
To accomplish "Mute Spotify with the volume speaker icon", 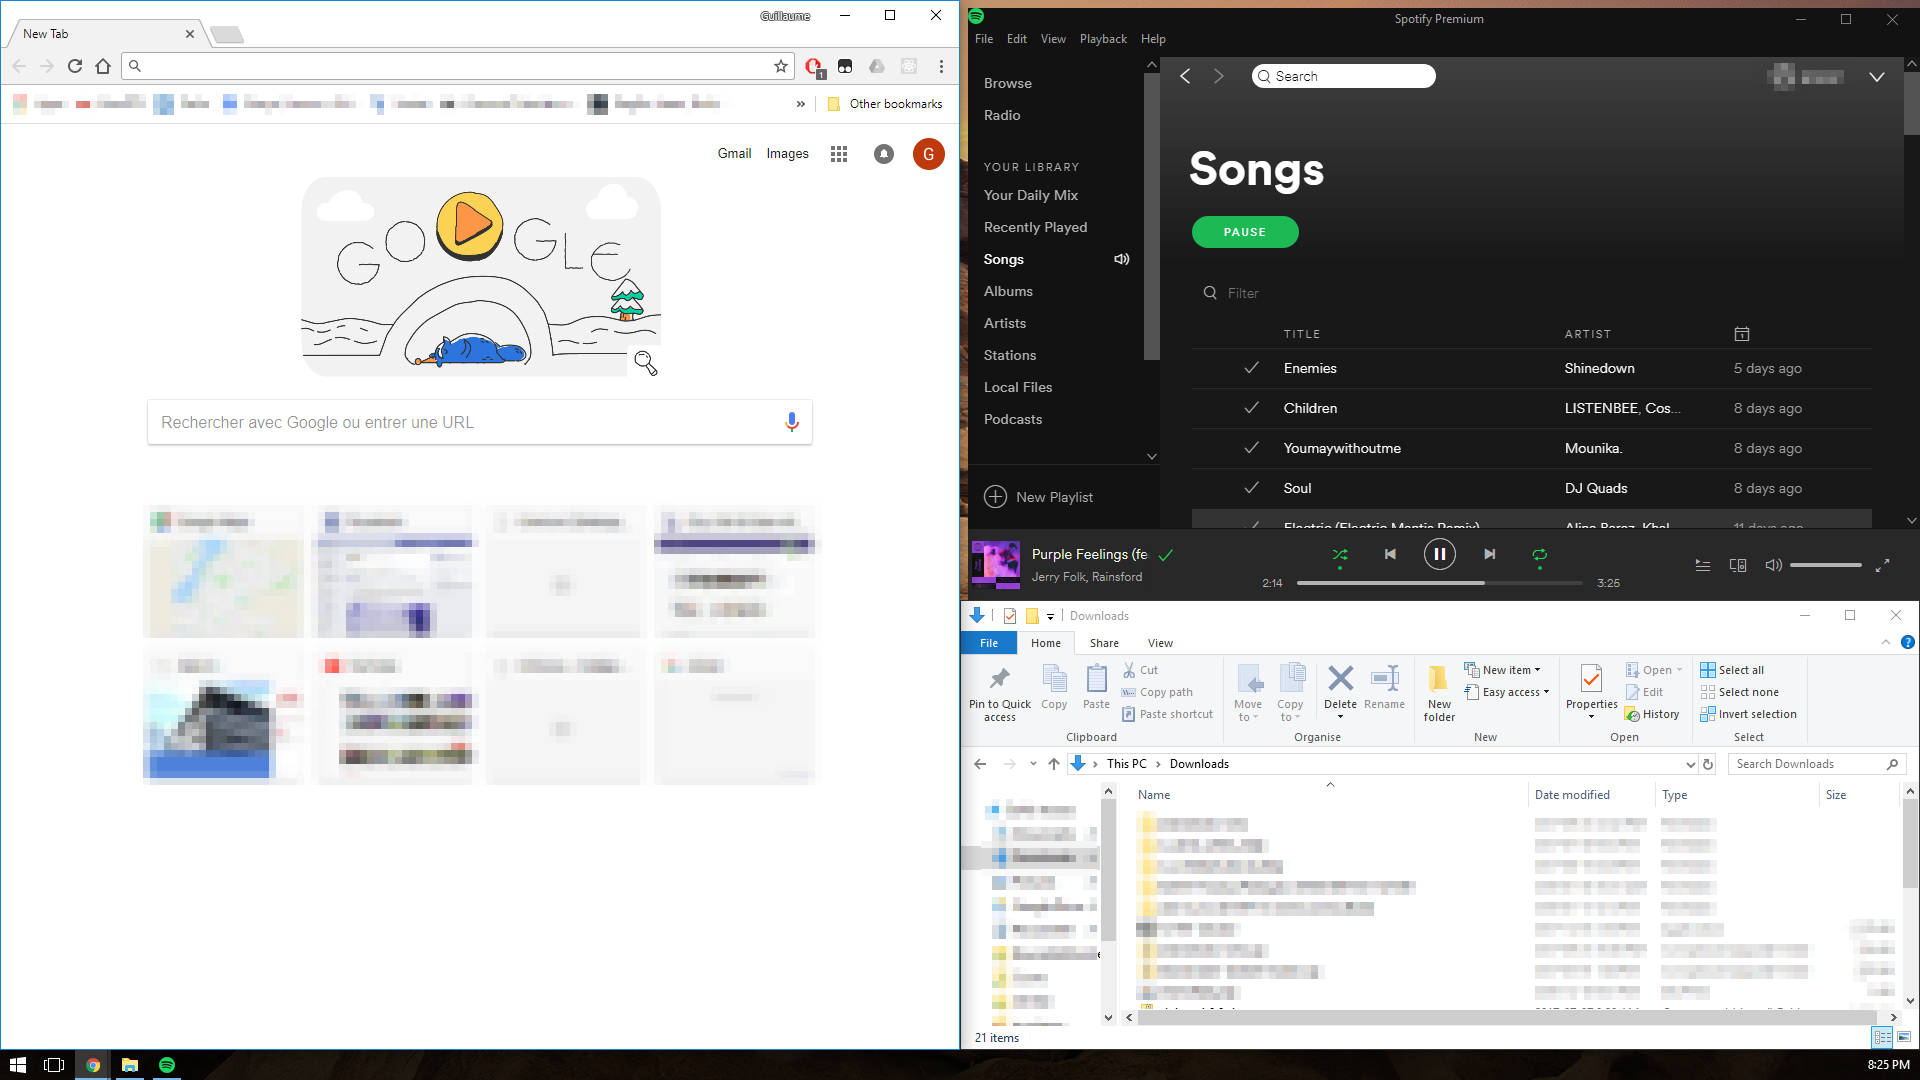I will 1773,565.
